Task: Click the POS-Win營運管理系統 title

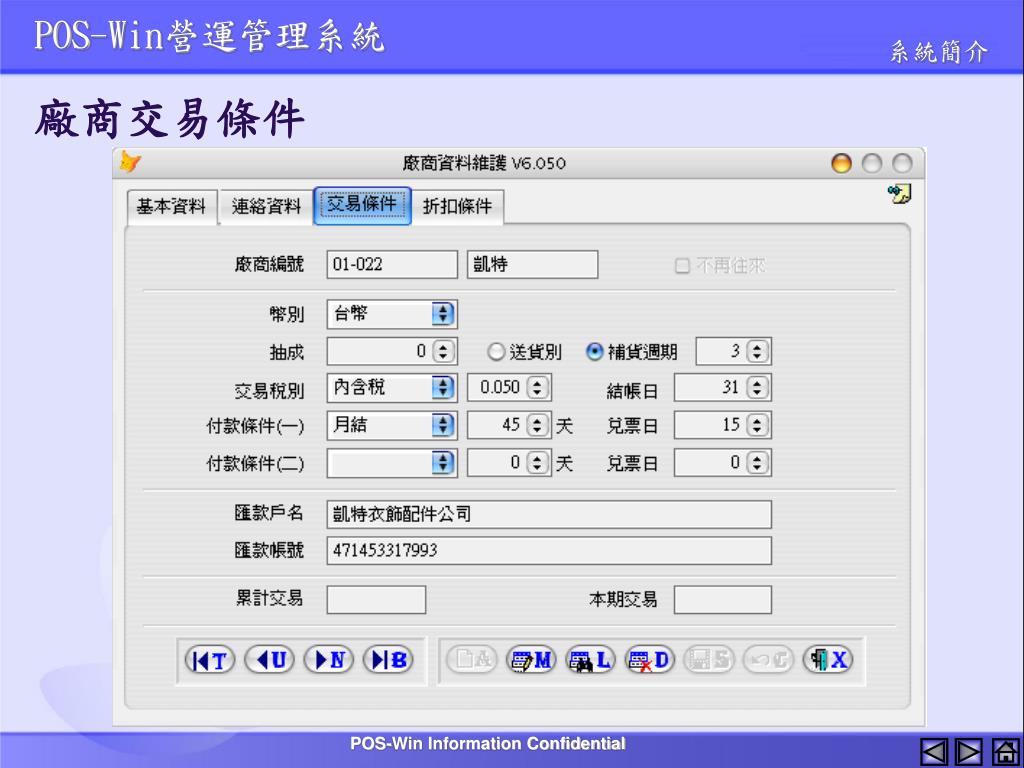Action: [x=209, y=35]
